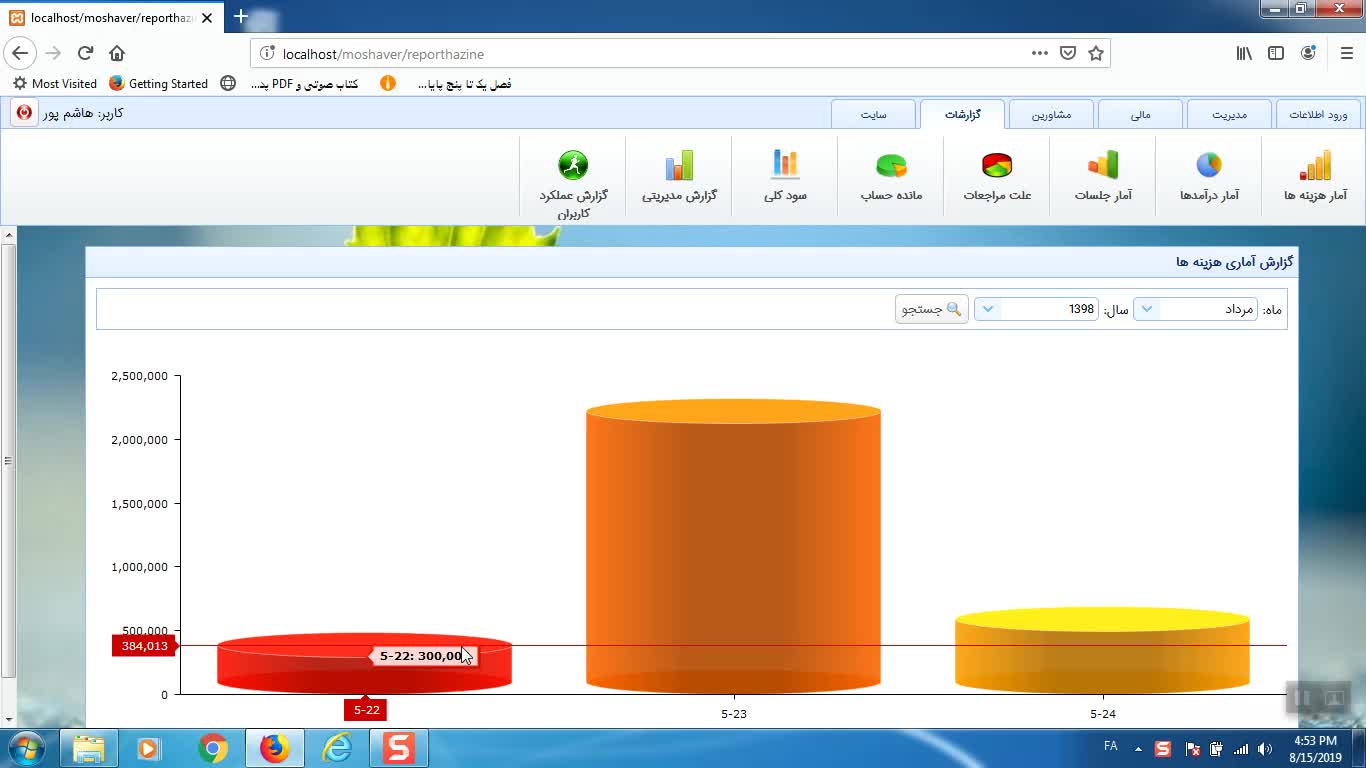
Task: Open the مانده حساب account balance icon
Action: 891,175
